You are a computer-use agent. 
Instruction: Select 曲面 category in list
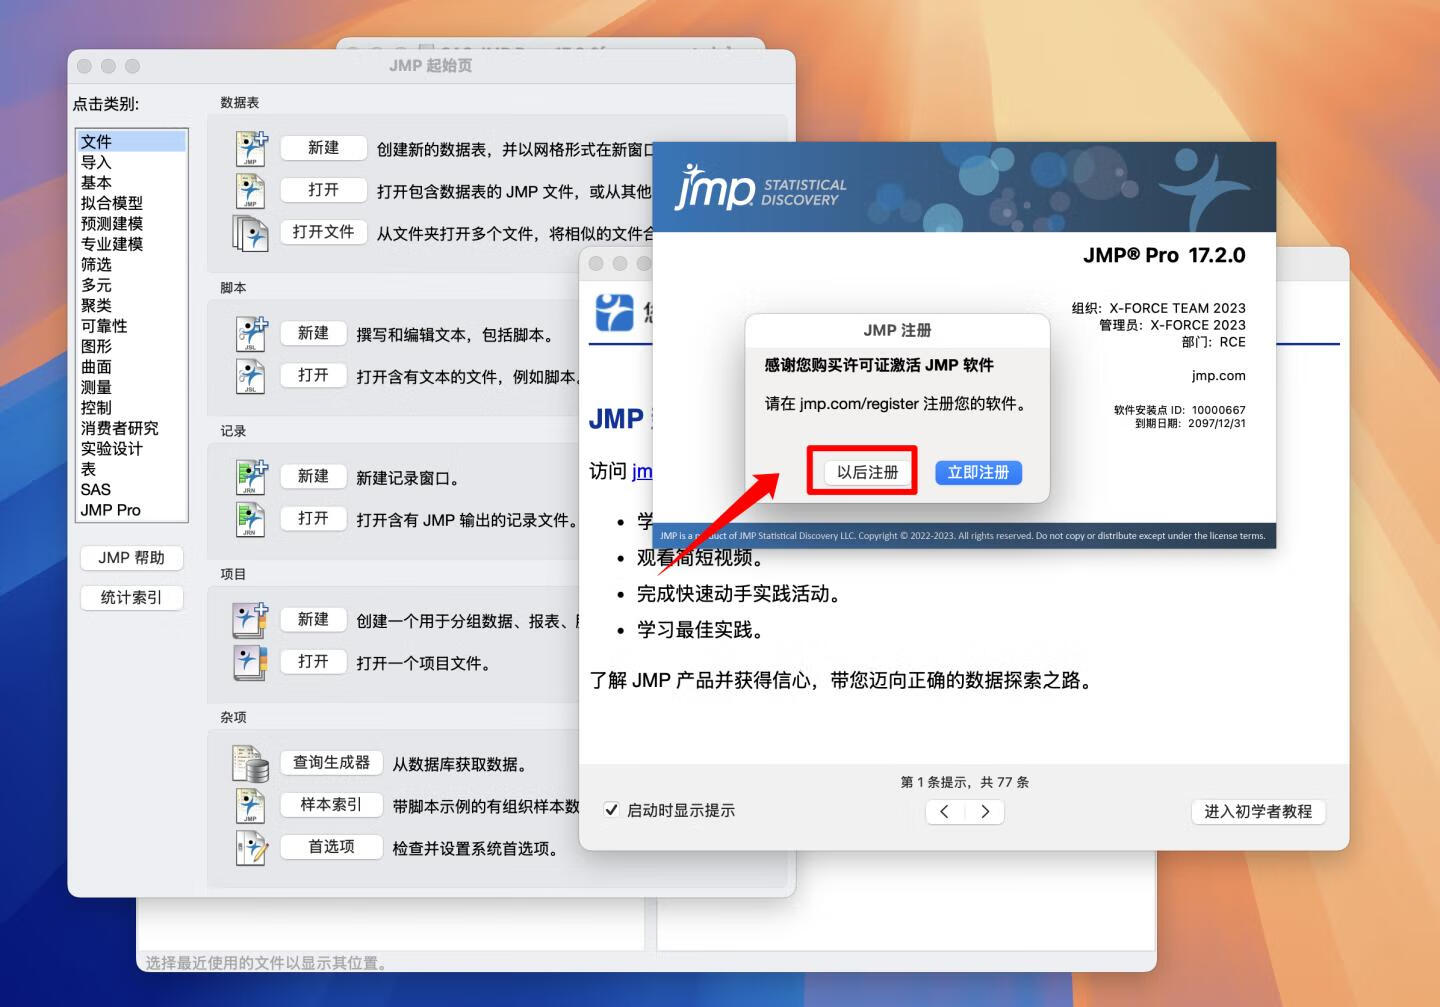click(131, 367)
